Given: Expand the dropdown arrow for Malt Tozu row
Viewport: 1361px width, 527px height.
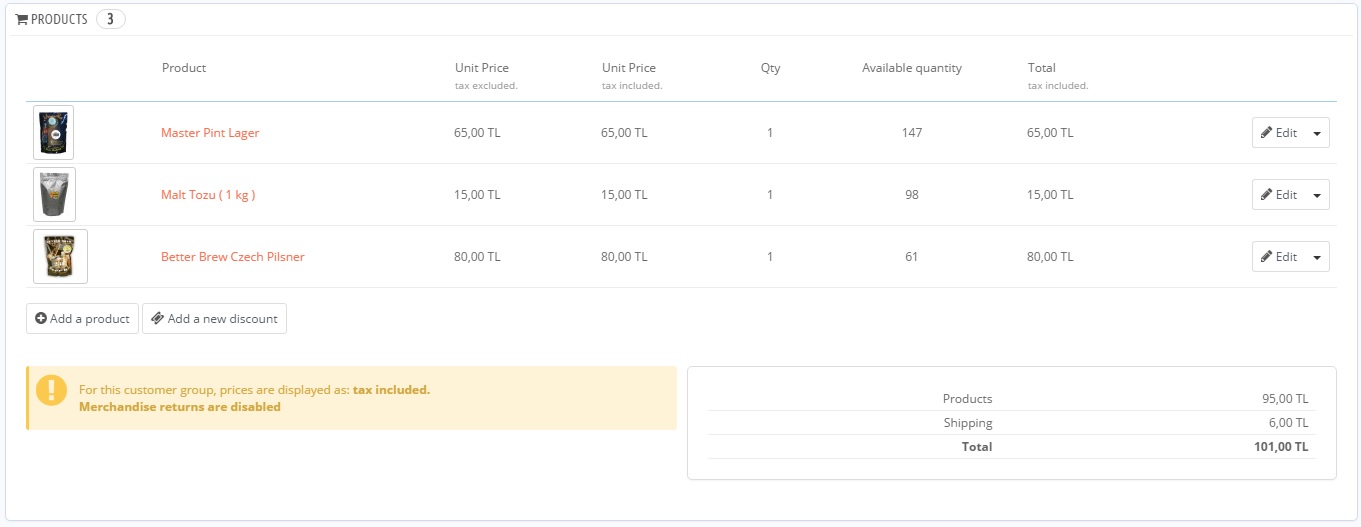Looking at the screenshot, I should pos(1316,195).
